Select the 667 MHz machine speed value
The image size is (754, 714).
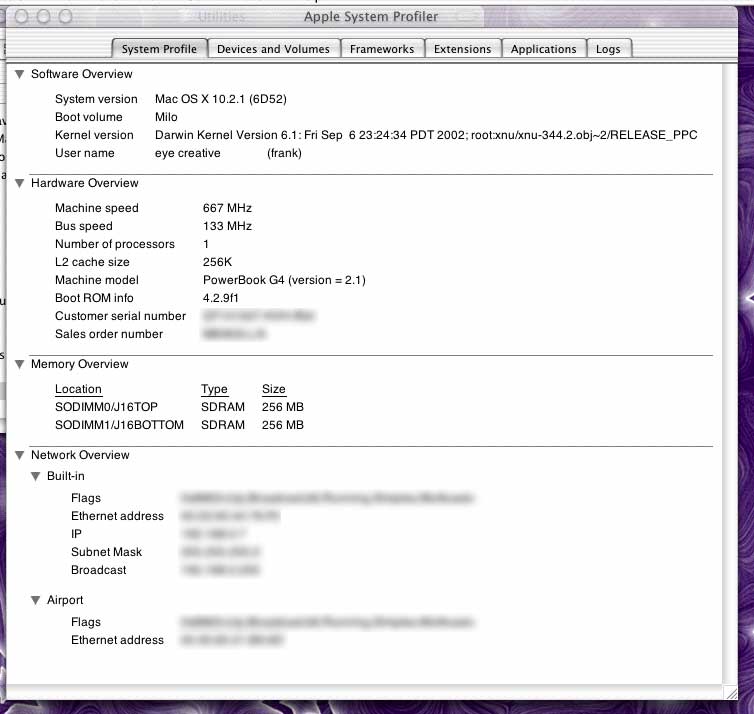(227, 208)
